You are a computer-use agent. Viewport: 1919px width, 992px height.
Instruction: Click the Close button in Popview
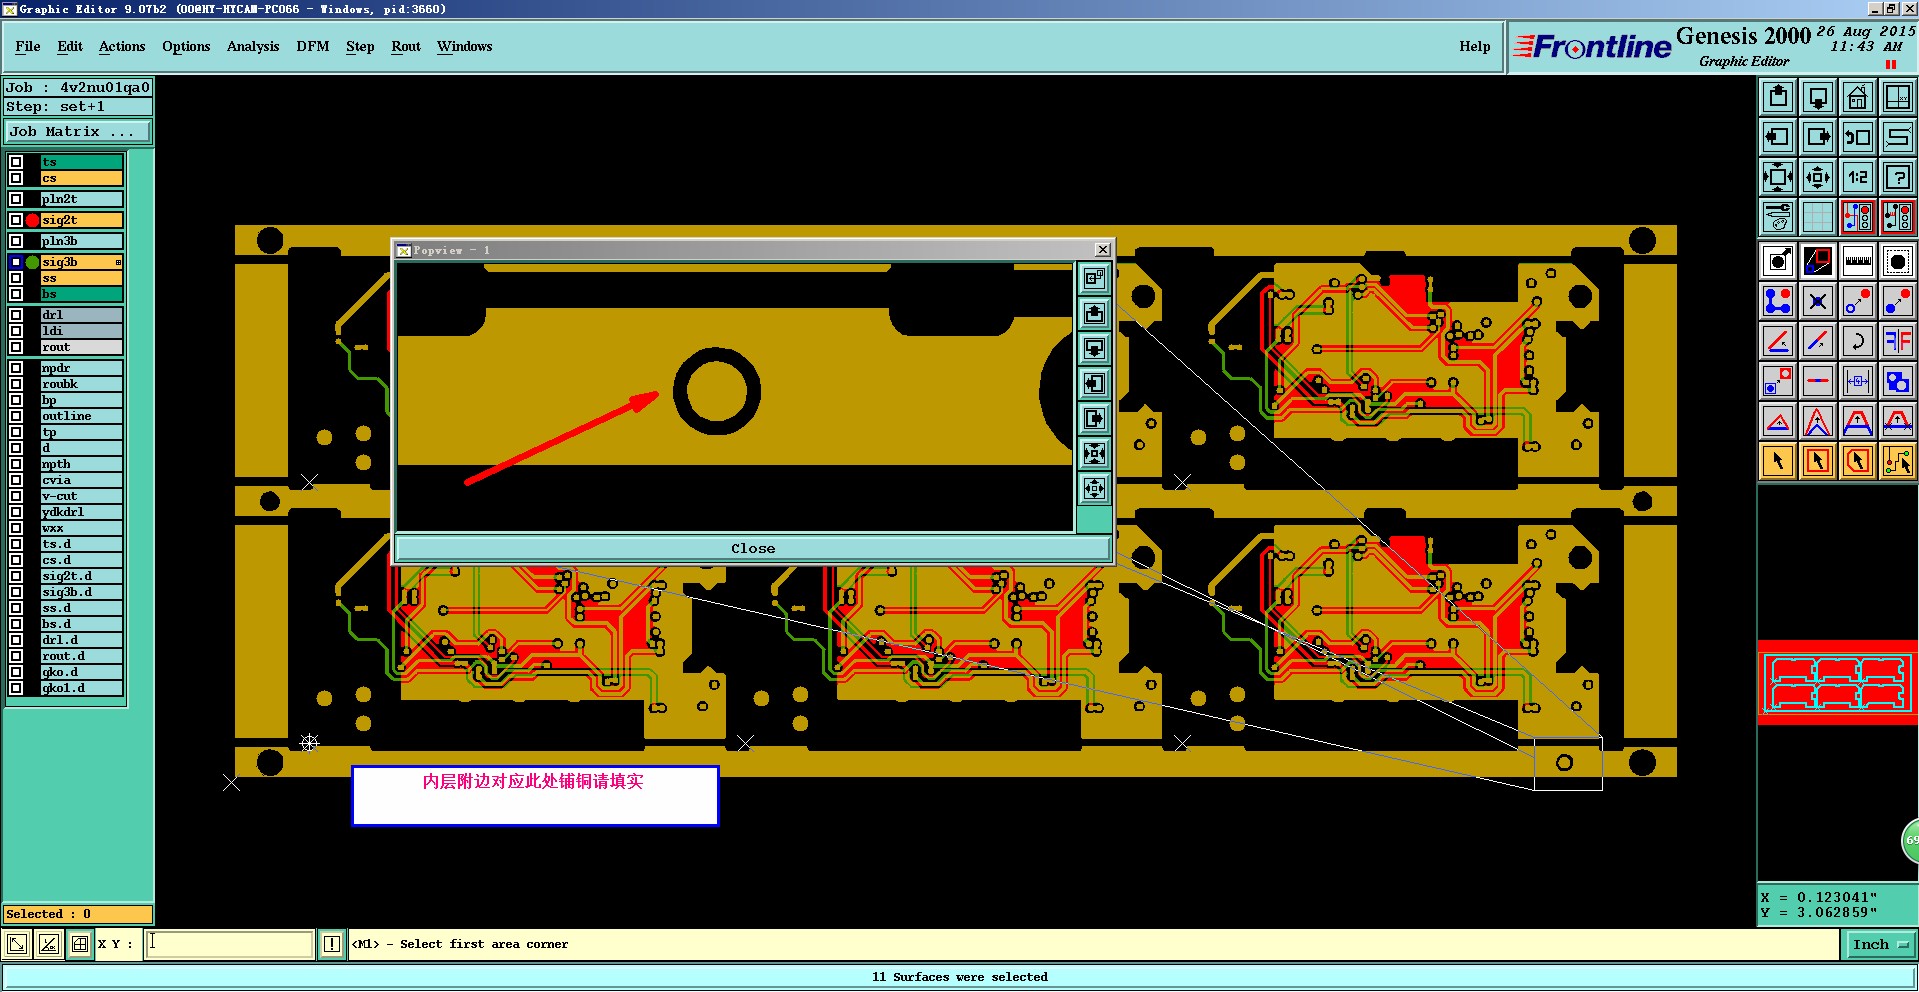pos(753,548)
